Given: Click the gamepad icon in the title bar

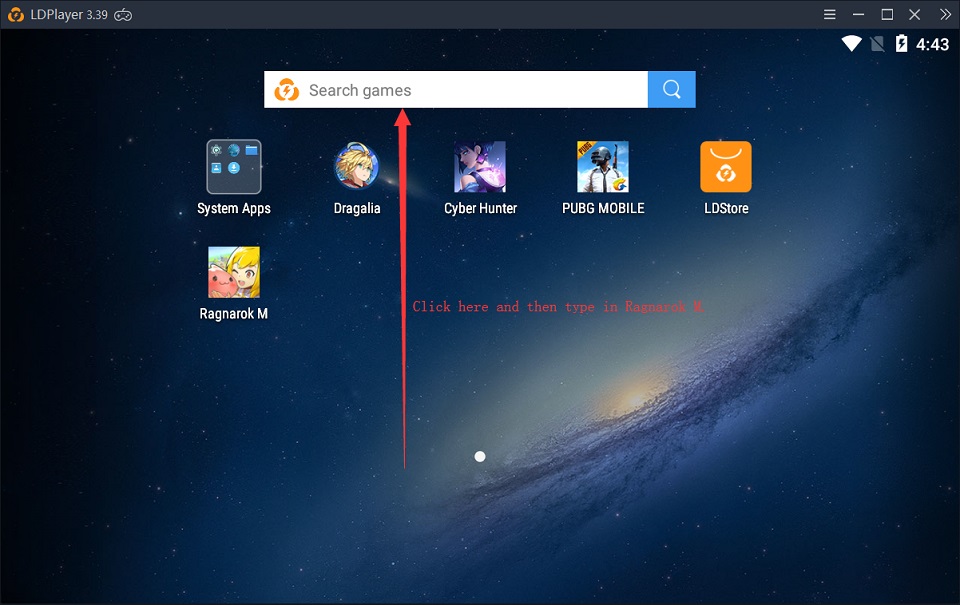Looking at the screenshot, I should pos(123,15).
